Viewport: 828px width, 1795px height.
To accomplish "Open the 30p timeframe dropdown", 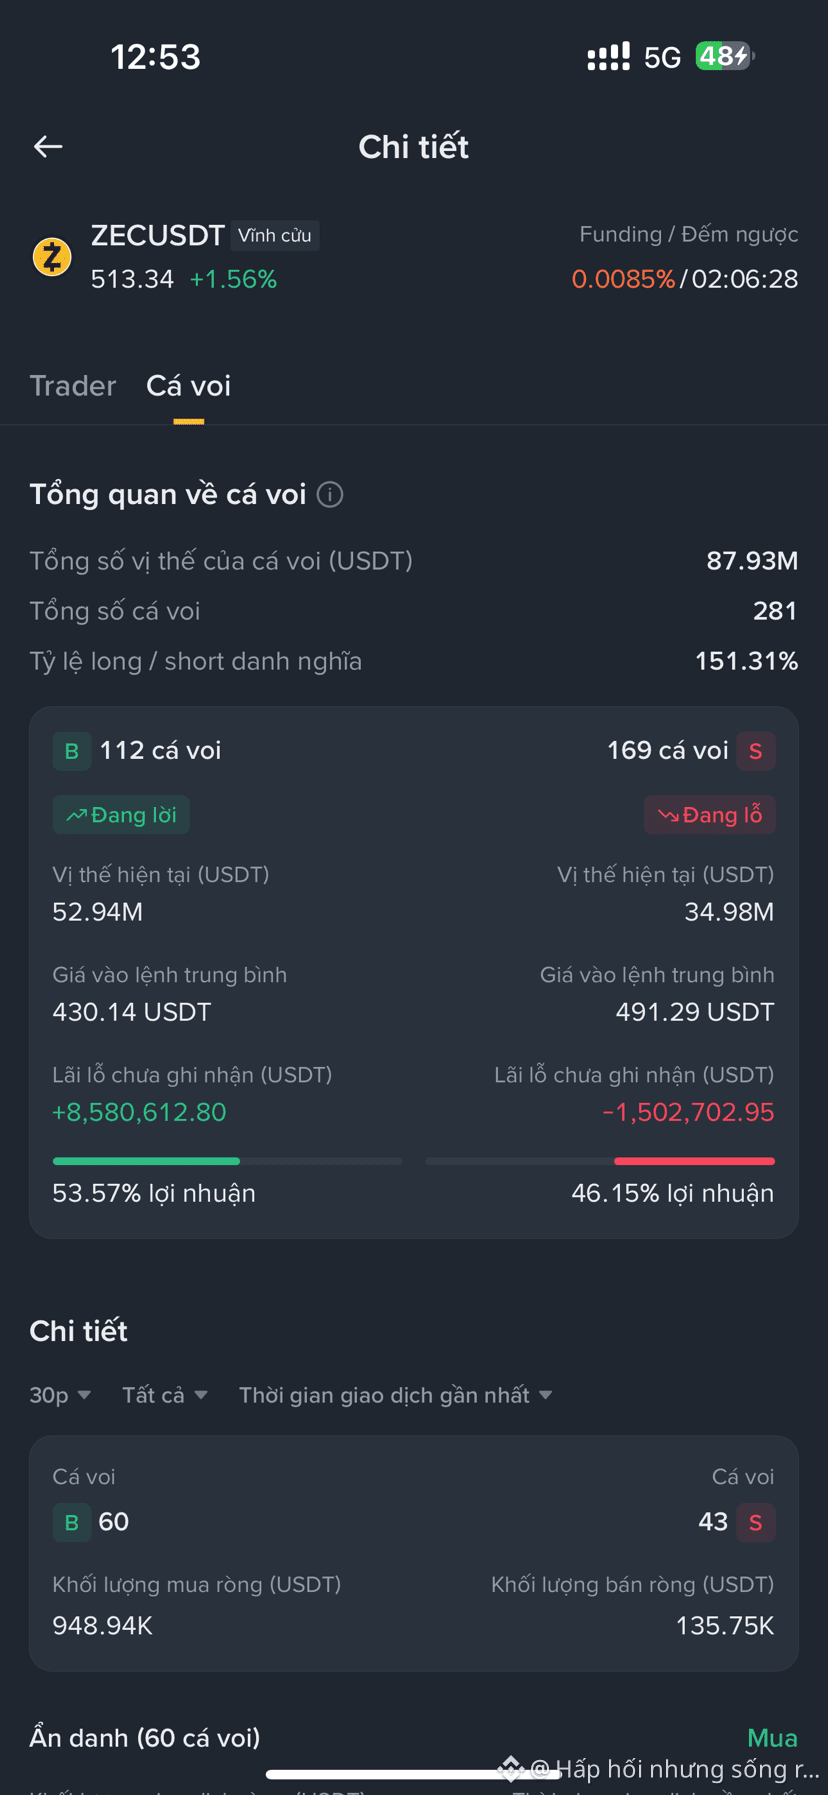I will (60, 1395).
